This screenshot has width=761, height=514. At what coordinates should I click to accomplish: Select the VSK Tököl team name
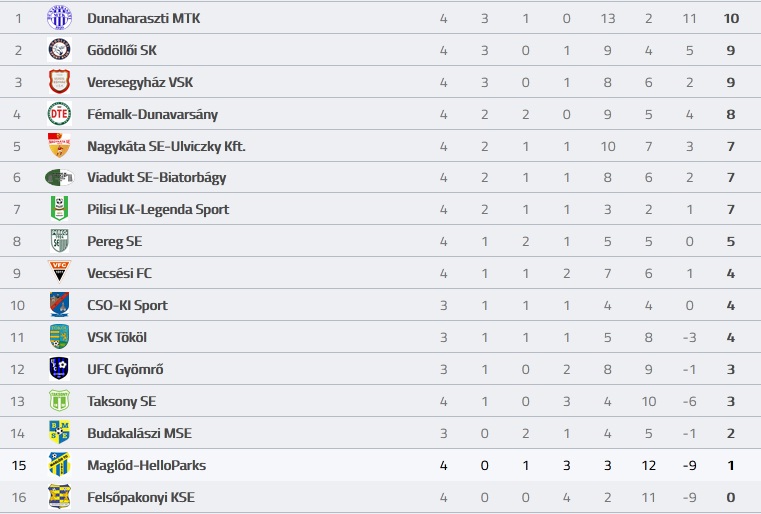[116, 337]
